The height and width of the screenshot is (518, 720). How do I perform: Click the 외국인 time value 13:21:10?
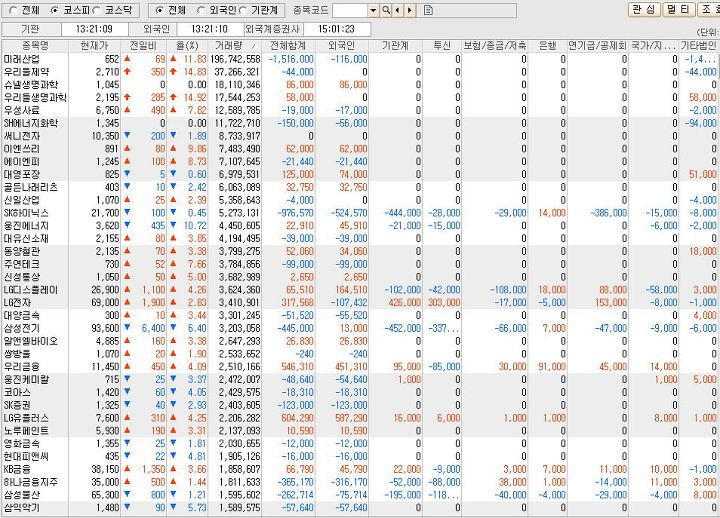tap(209, 29)
